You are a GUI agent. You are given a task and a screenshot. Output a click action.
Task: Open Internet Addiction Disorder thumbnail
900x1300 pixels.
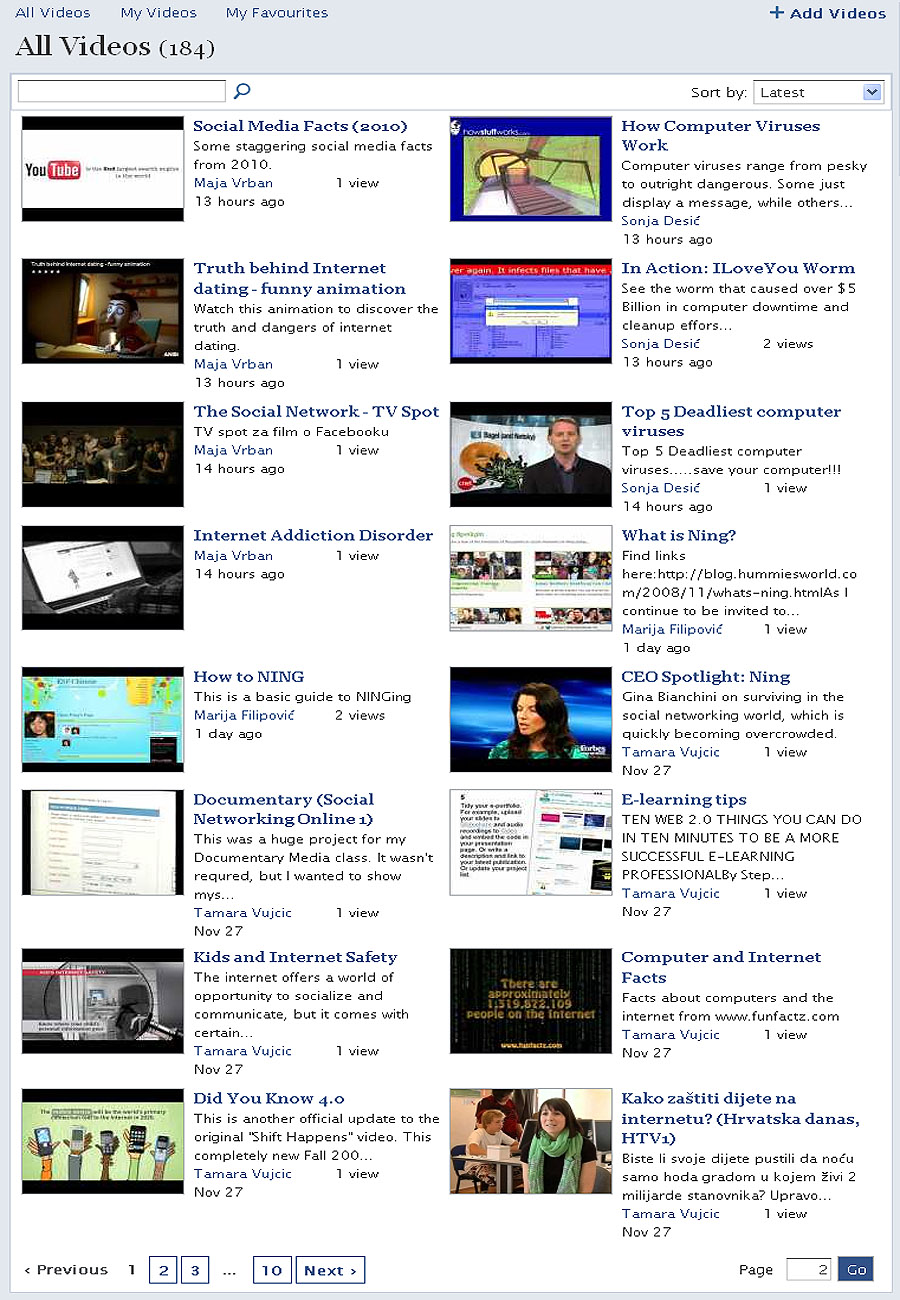[x=103, y=578]
